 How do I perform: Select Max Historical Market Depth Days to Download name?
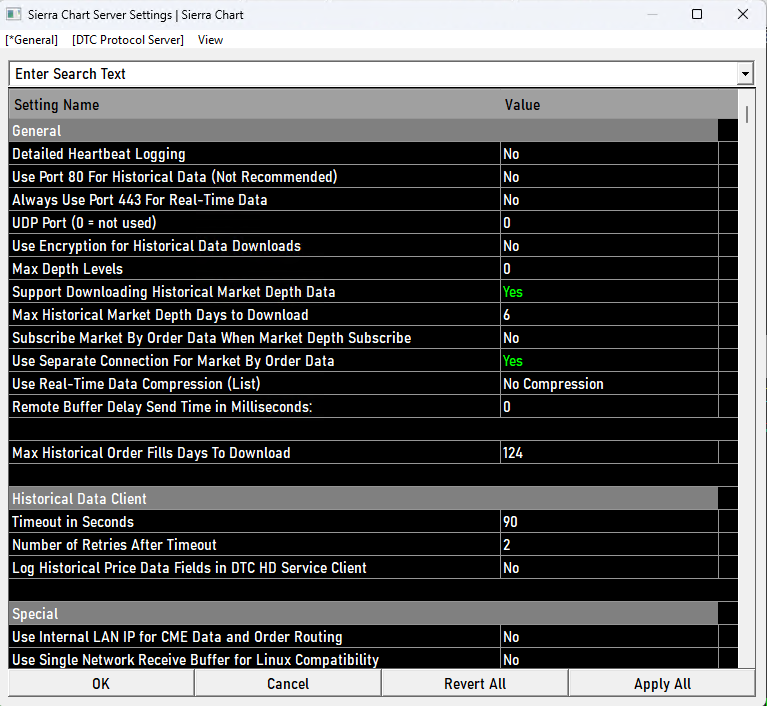(254, 315)
